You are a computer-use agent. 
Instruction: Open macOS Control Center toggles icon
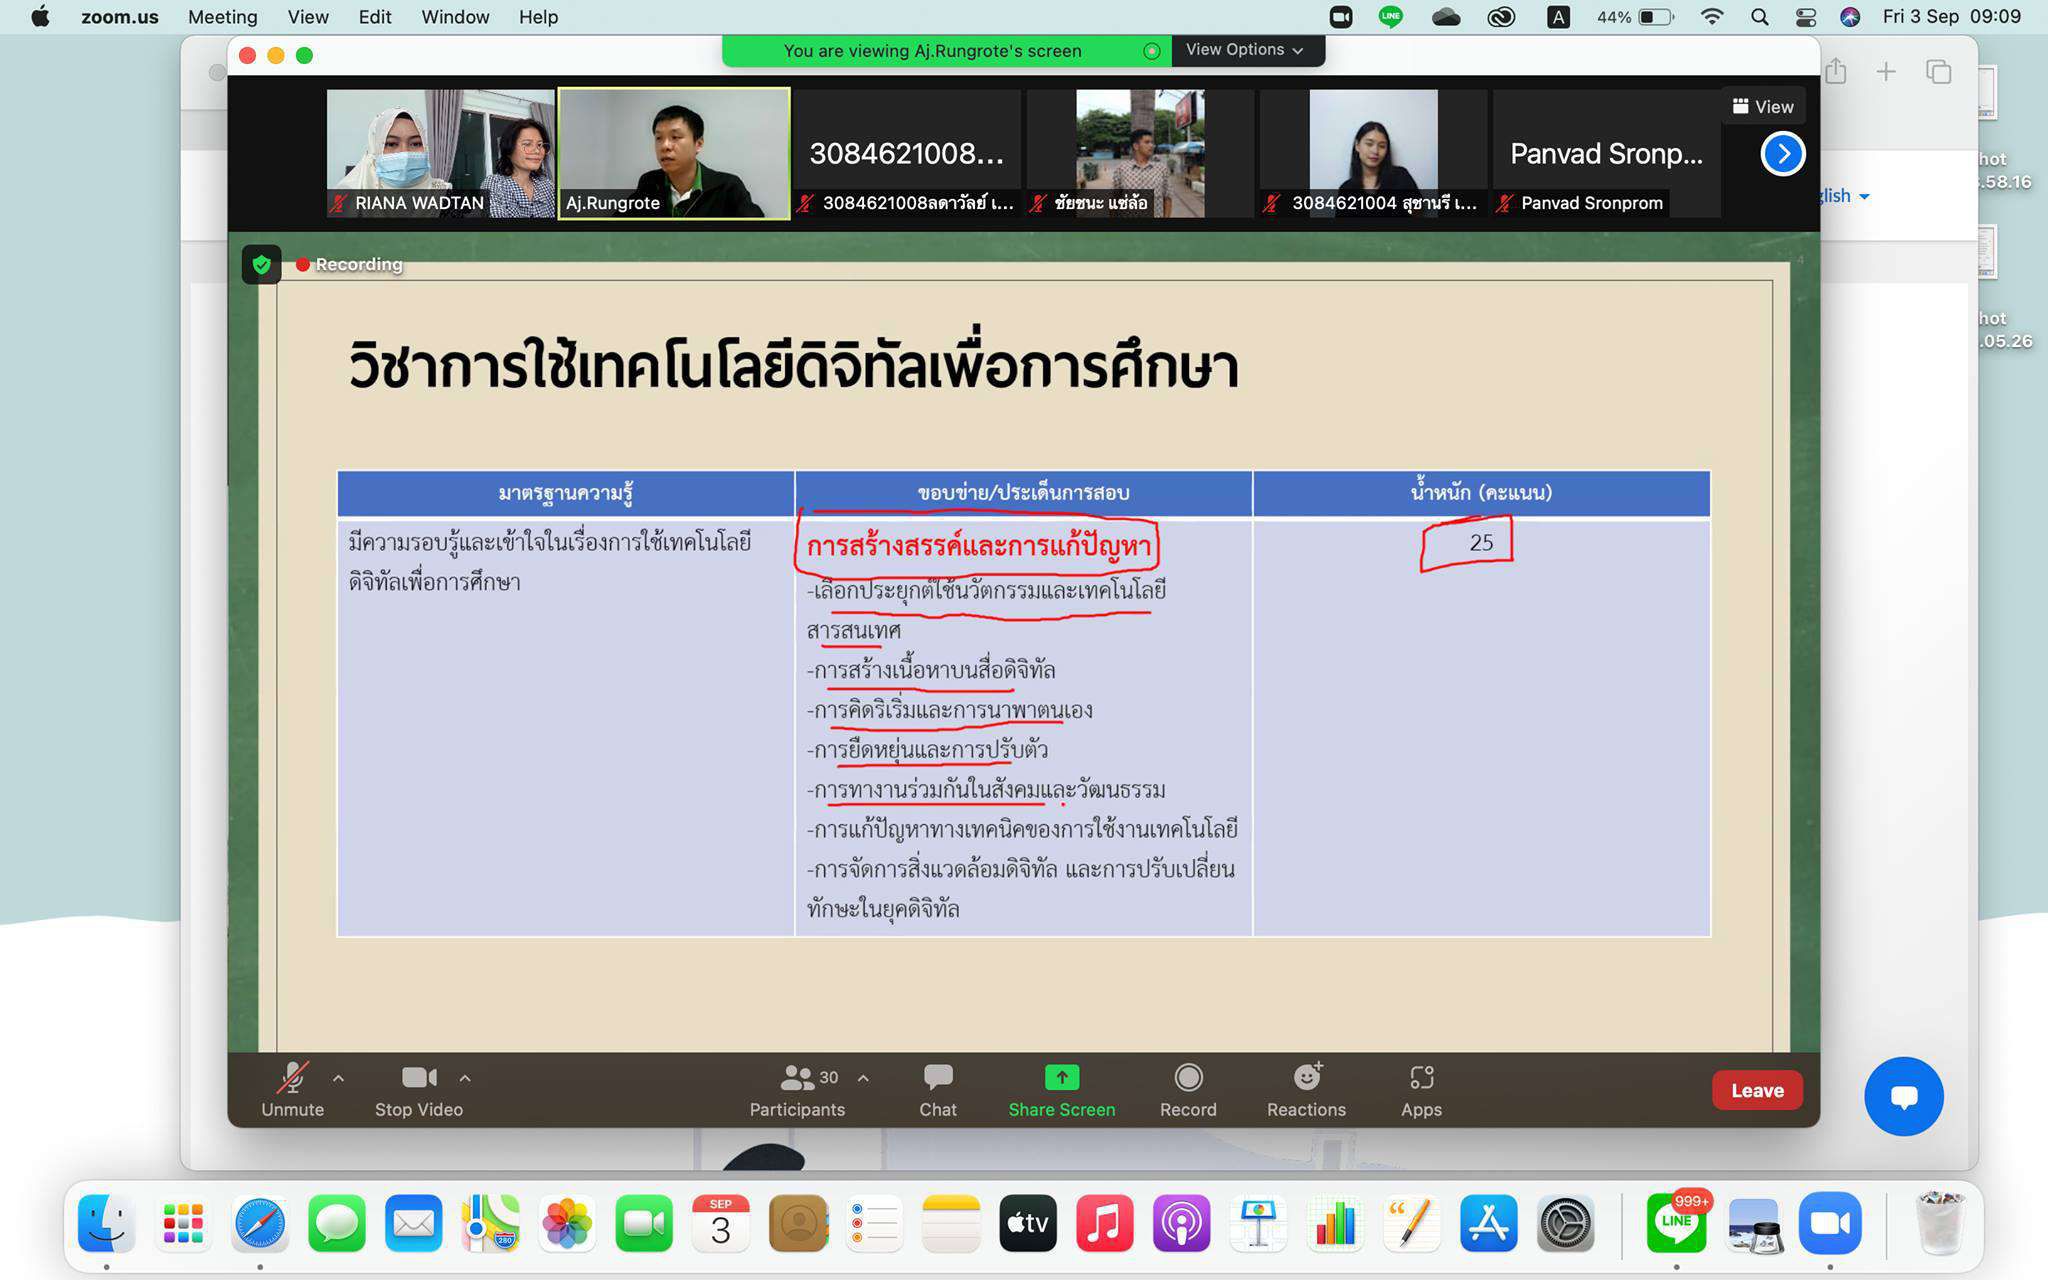[1806, 17]
